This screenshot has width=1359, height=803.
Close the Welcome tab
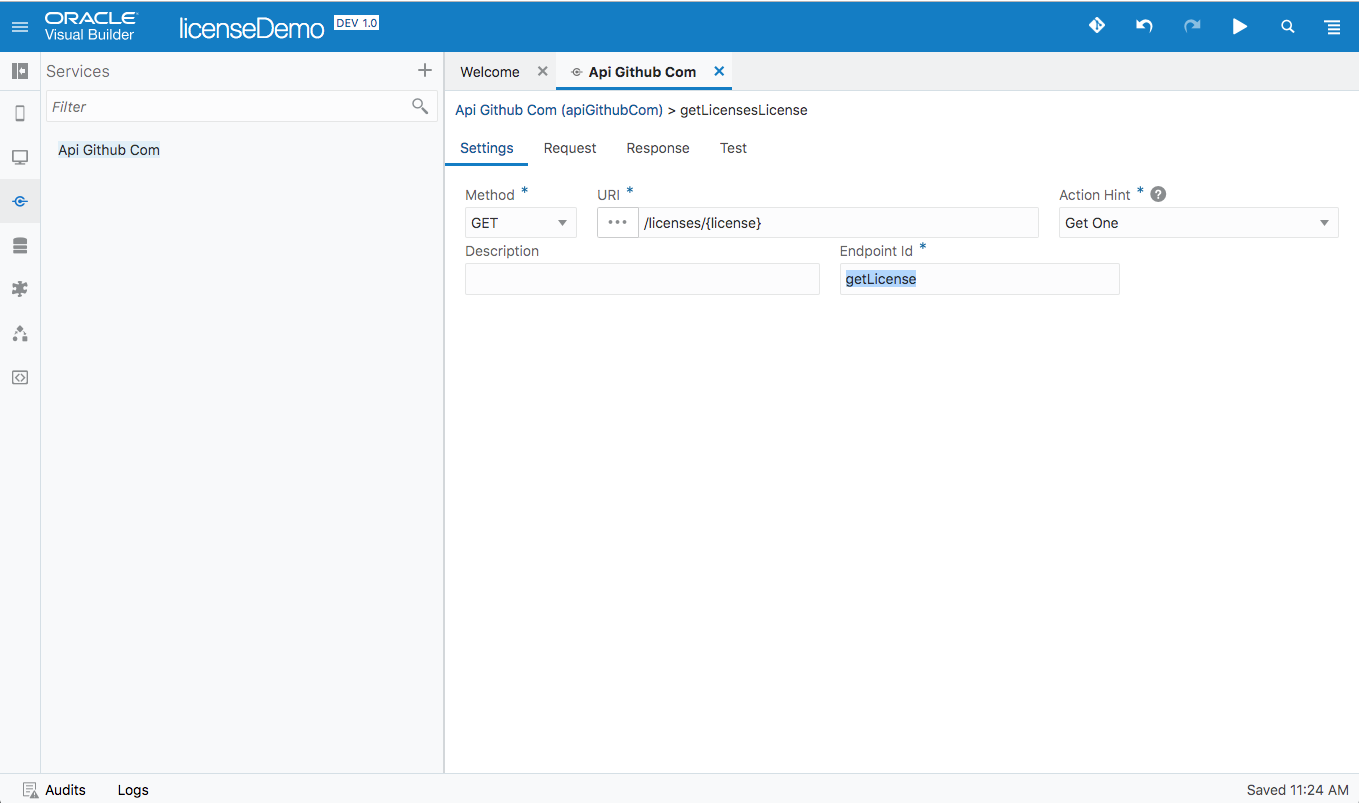[x=542, y=71]
